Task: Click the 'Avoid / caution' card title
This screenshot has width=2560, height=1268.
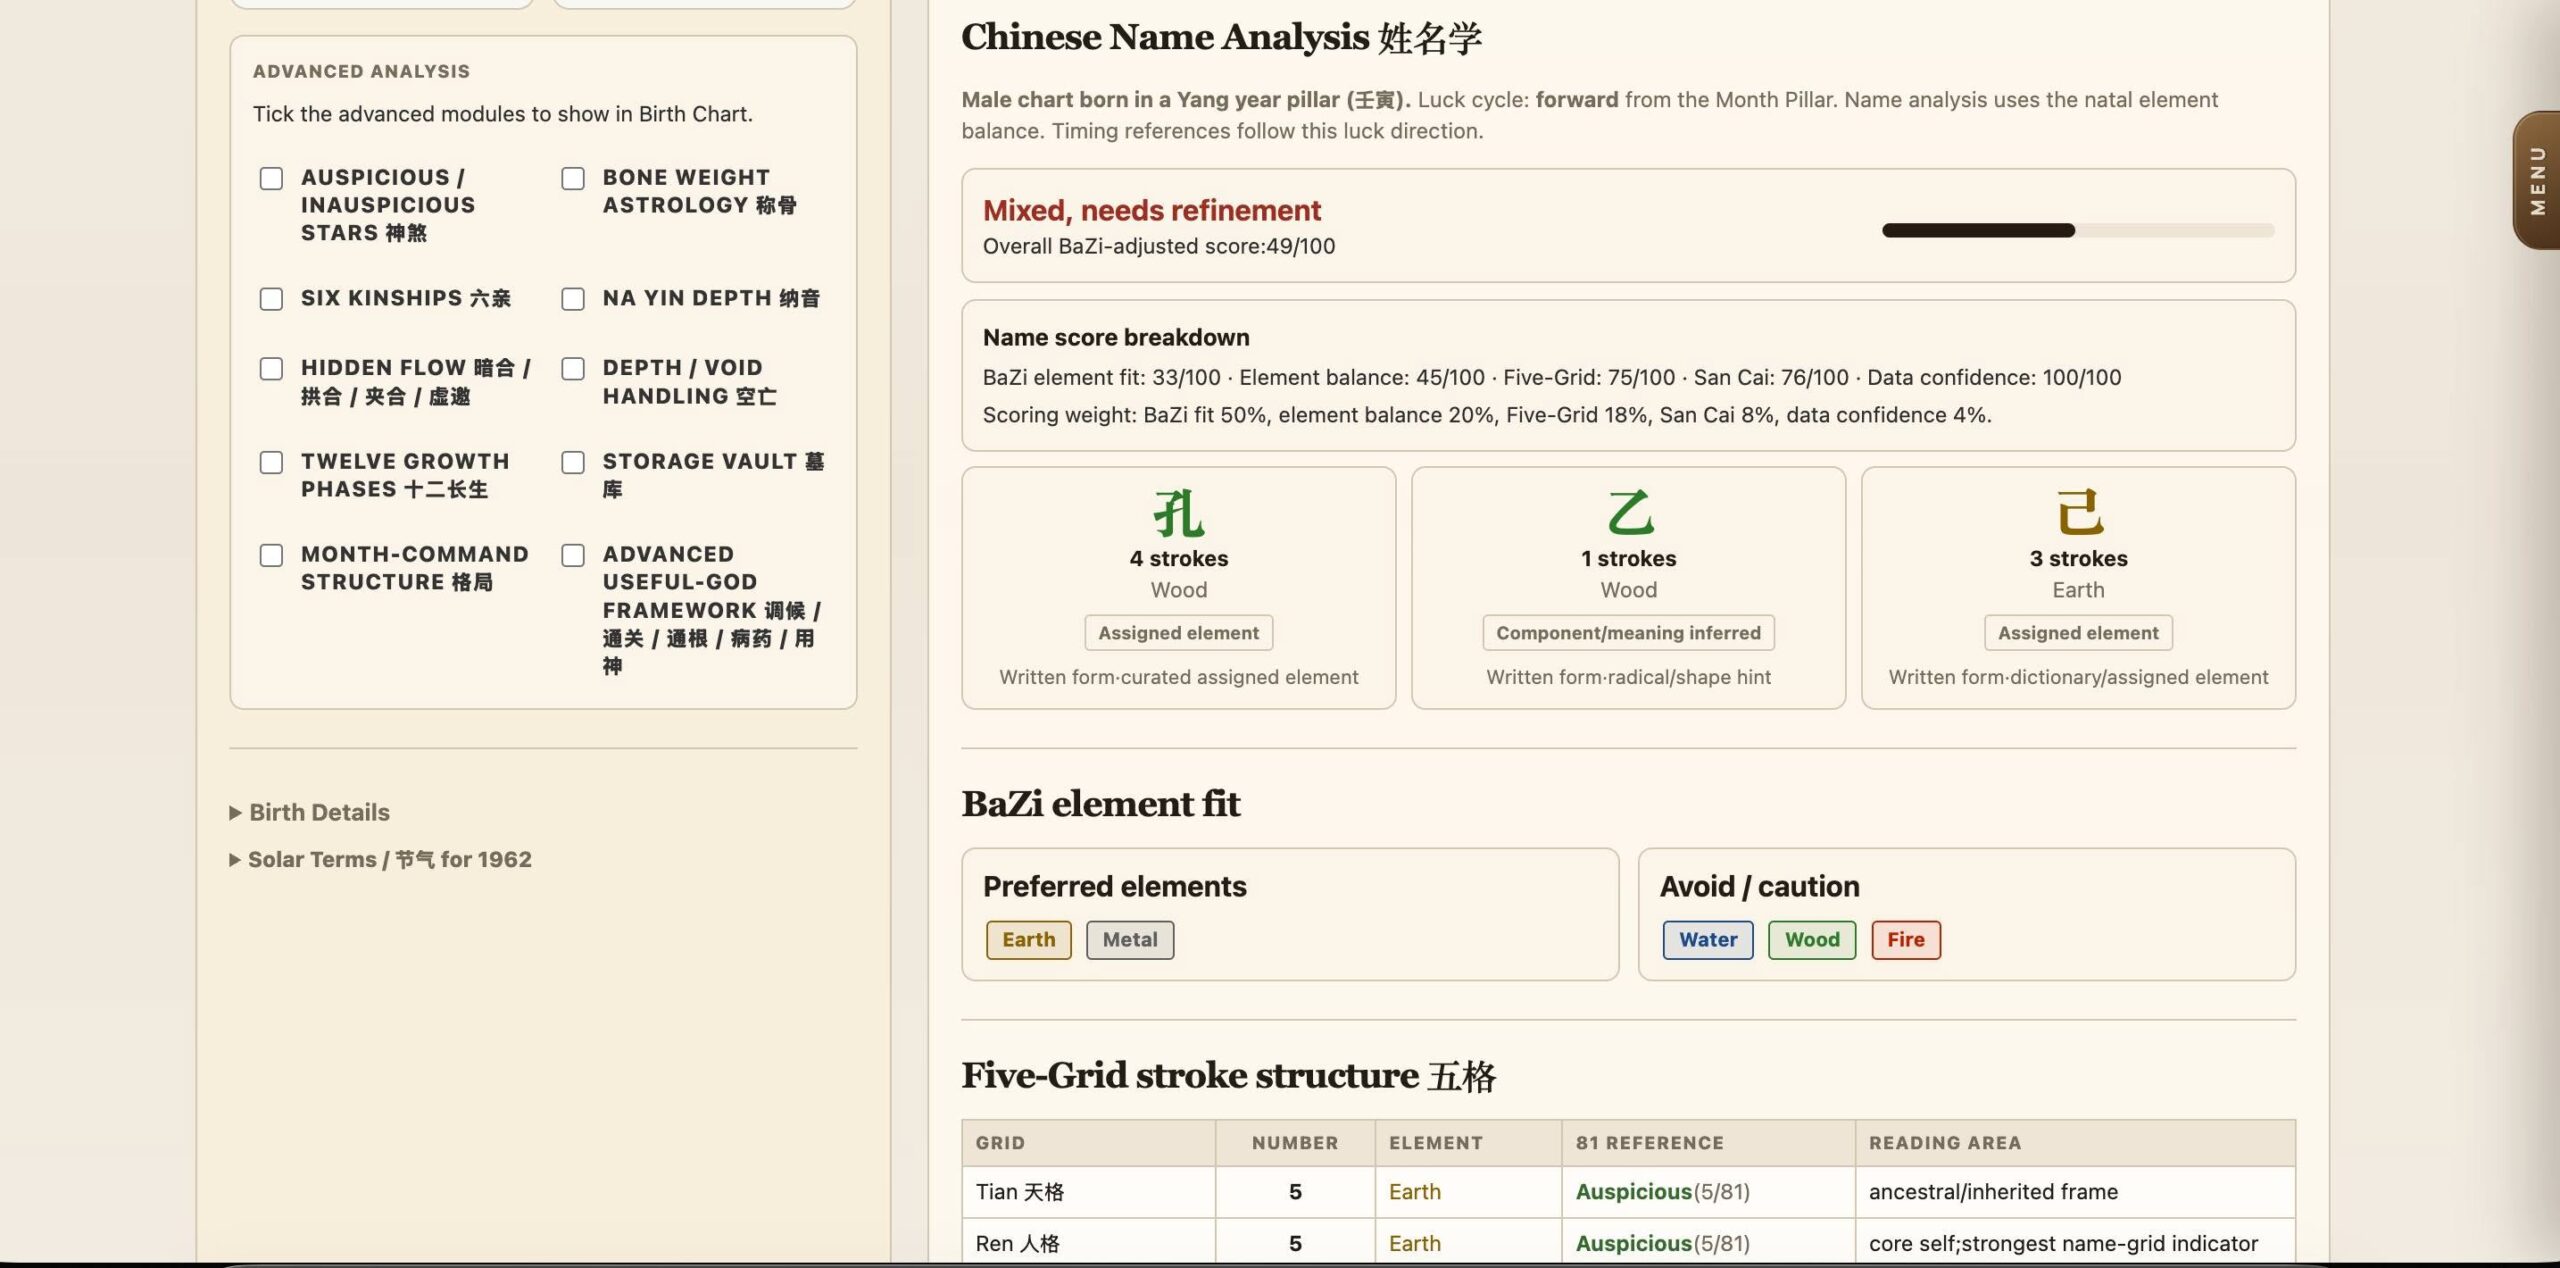Action: (x=1759, y=887)
